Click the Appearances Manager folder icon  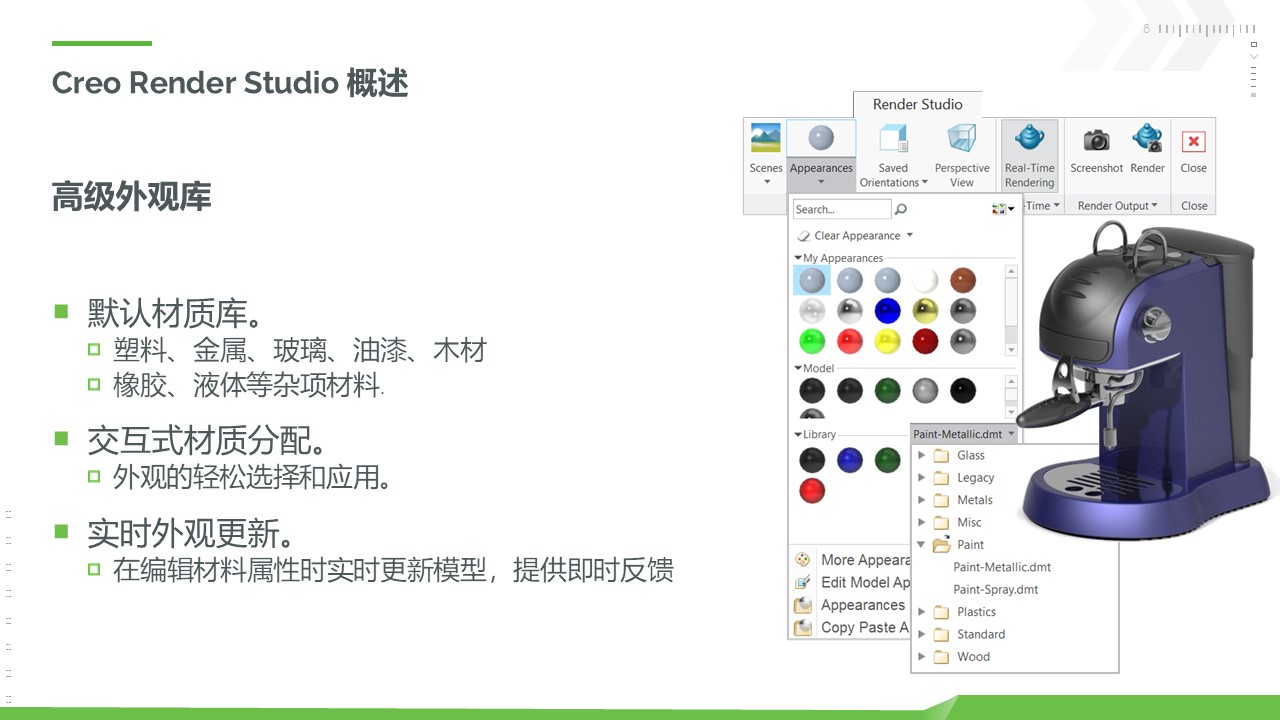[x=802, y=605]
